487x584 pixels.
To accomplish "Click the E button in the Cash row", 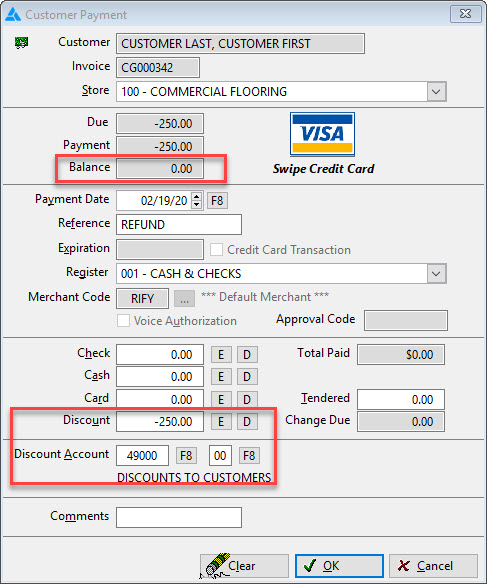I will pyautogui.click(x=221, y=377).
